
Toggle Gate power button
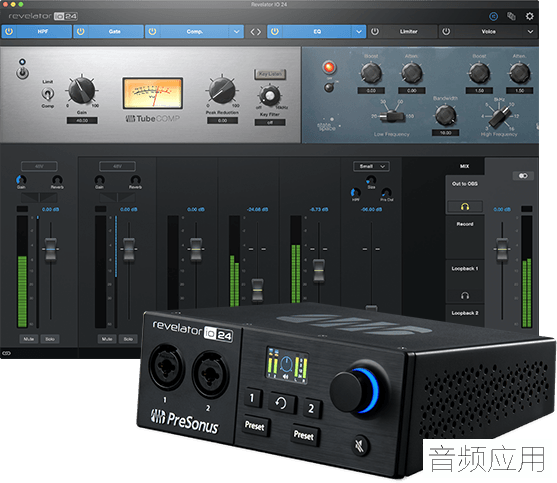81,31
